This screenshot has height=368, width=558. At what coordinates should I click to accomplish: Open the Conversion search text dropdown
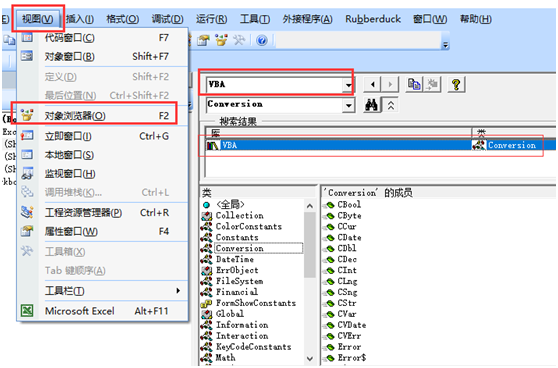348,105
